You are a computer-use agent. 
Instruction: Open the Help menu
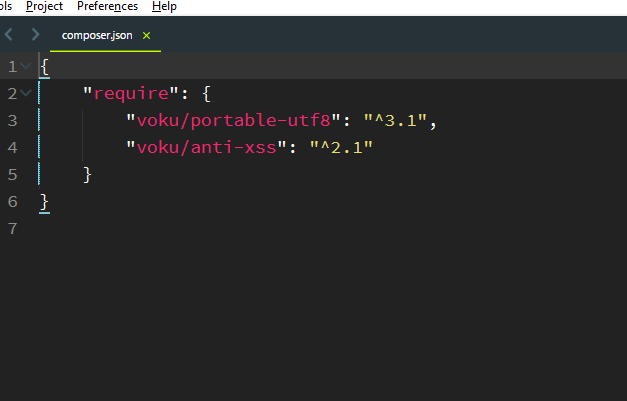point(164,6)
